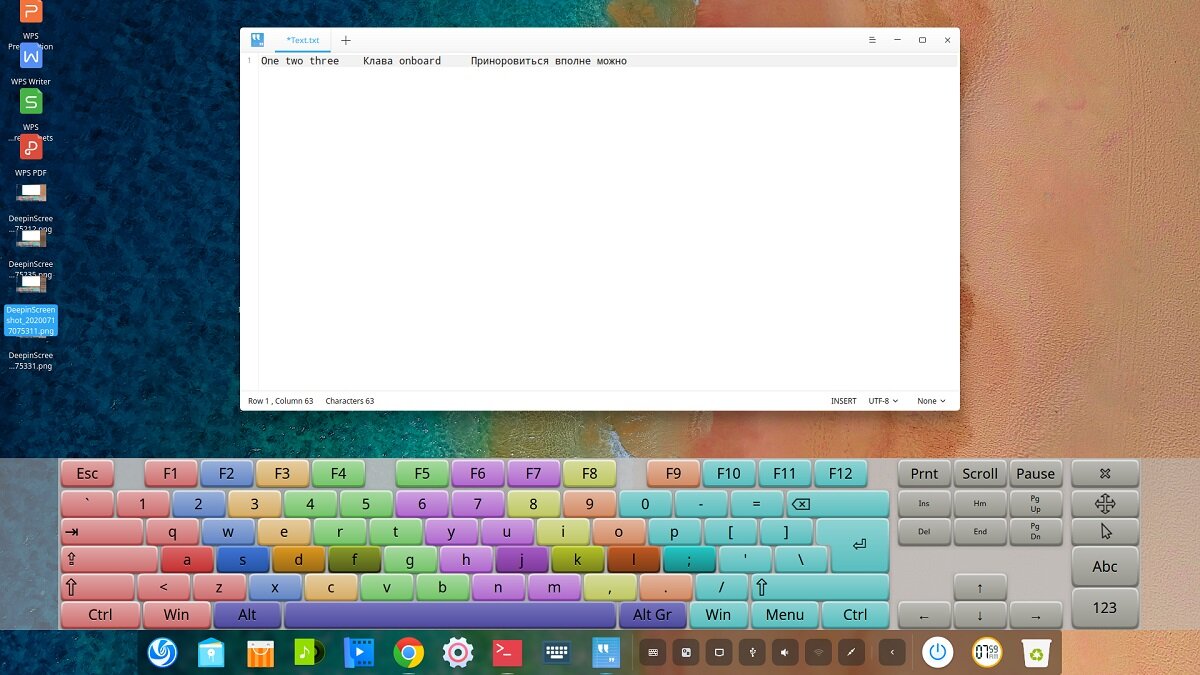Switch Onboard to the 123 layout
This screenshot has width=1200, height=675.
click(1105, 607)
